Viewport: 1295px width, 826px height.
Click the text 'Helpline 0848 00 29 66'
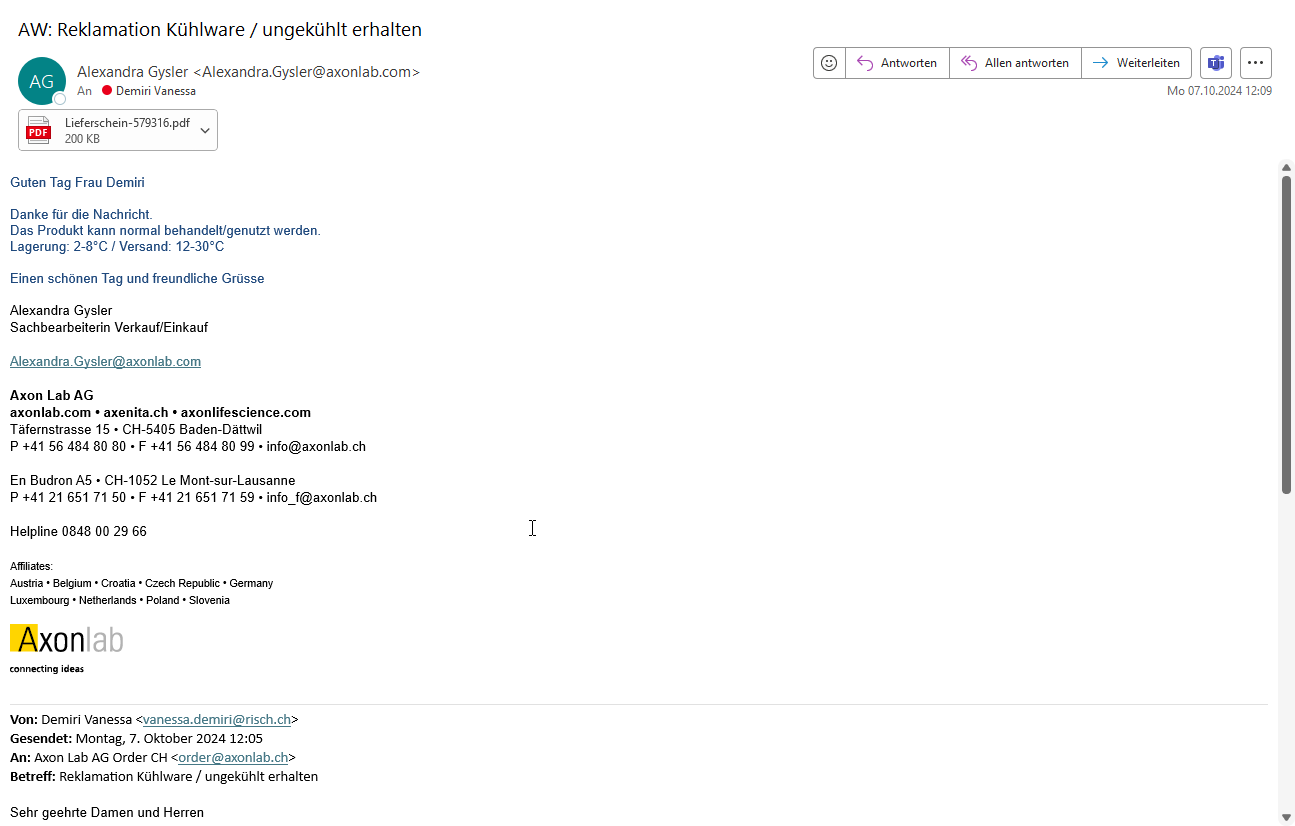coord(78,531)
